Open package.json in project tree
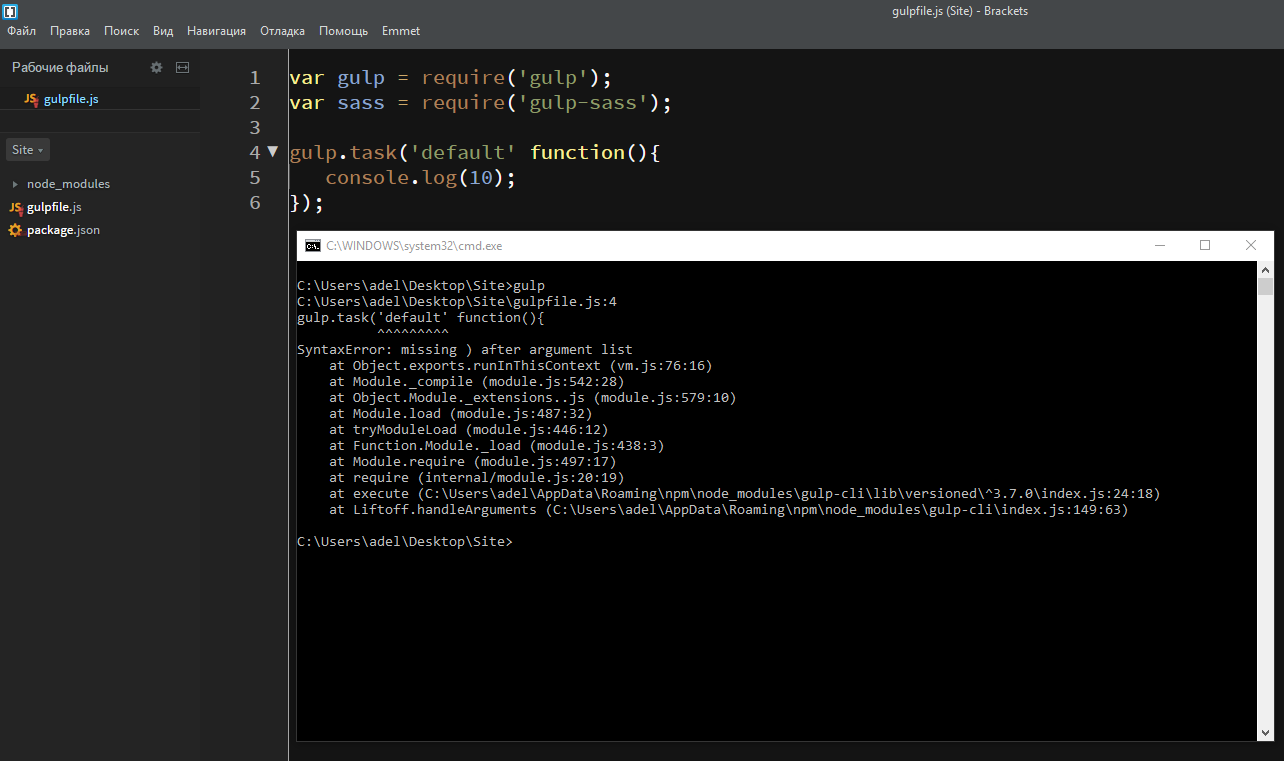 [x=63, y=230]
